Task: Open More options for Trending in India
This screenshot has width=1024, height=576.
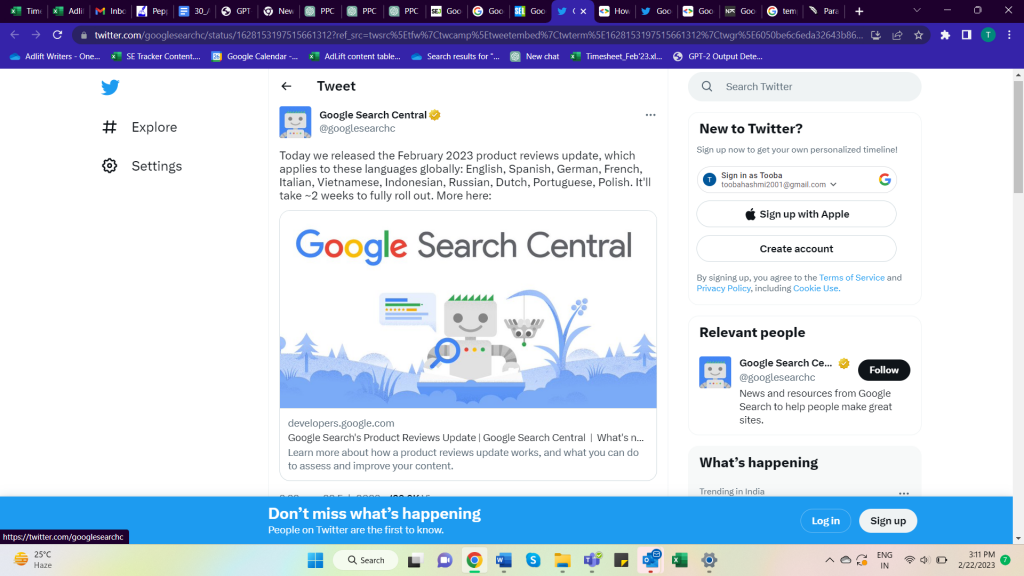Action: (904, 493)
